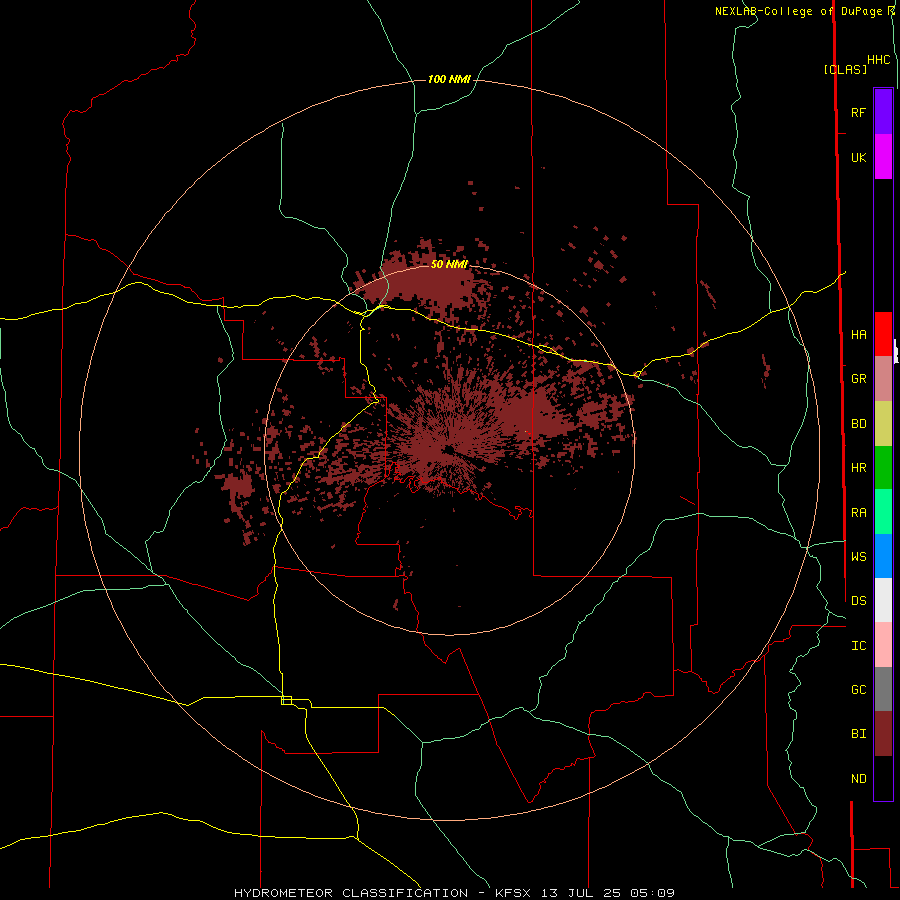Click the 13 JUL 25 date text
The image size is (900, 900).
(582, 893)
